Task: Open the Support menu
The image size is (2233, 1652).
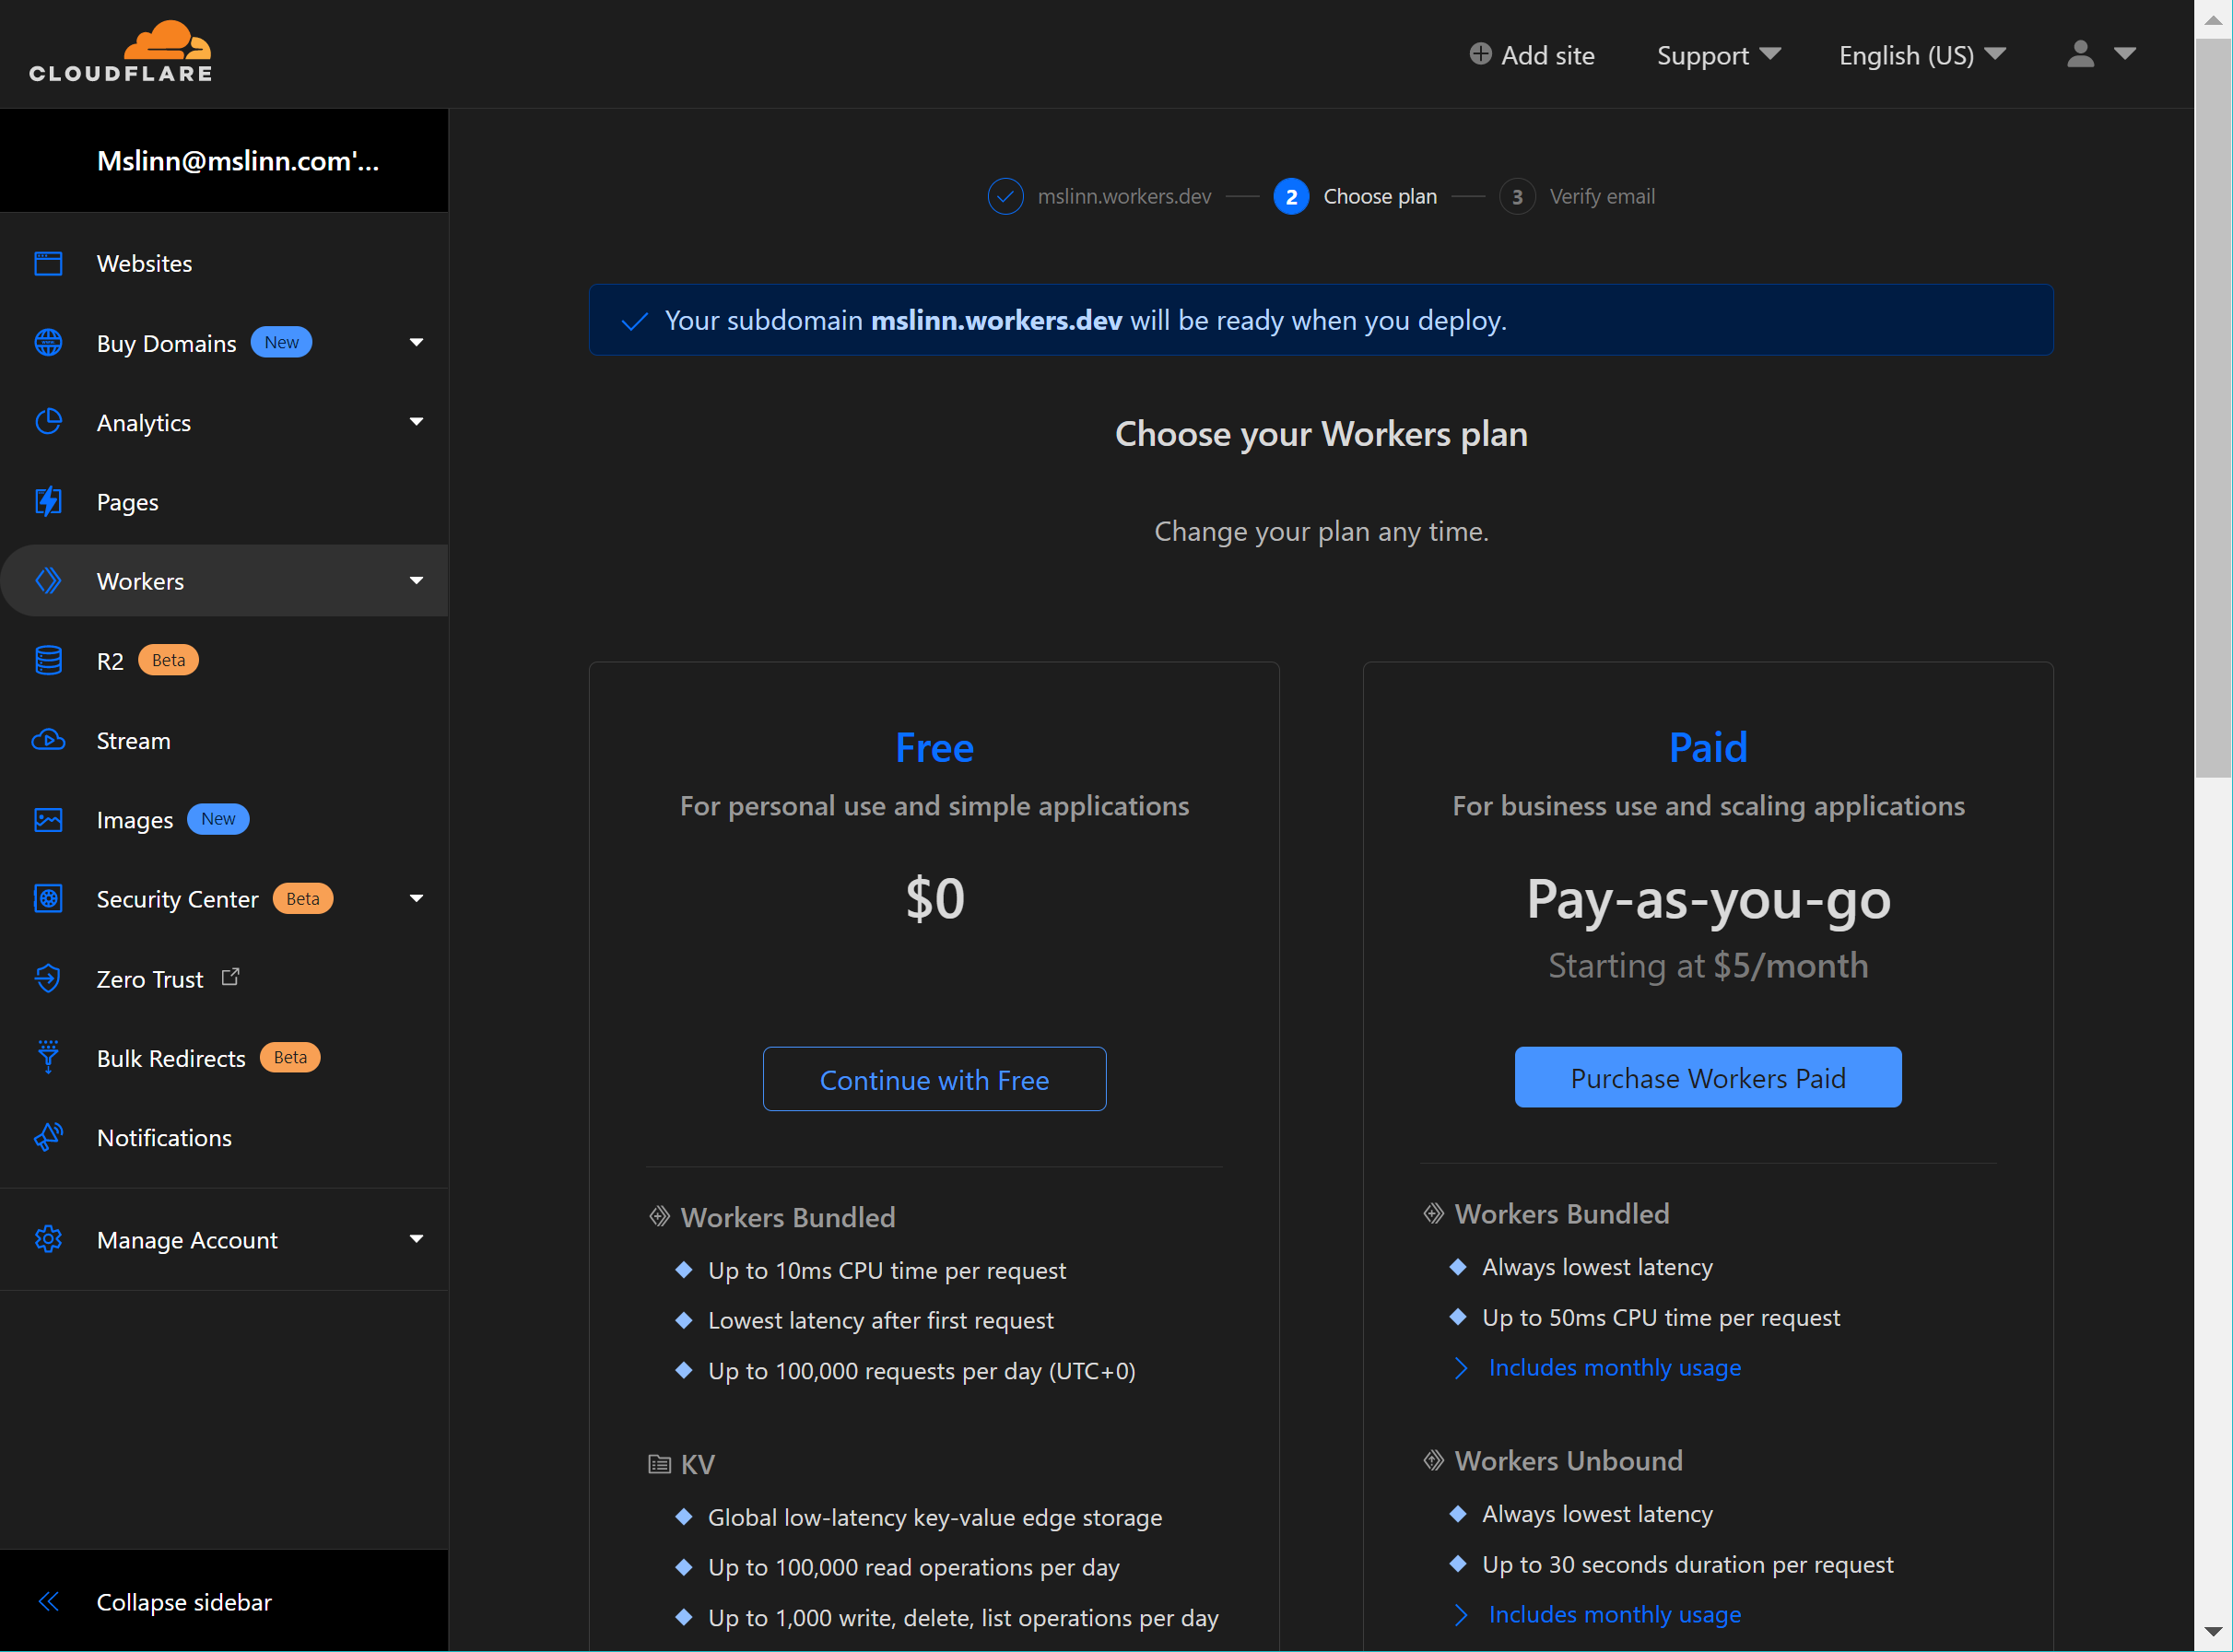Action: click(1718, 53)
